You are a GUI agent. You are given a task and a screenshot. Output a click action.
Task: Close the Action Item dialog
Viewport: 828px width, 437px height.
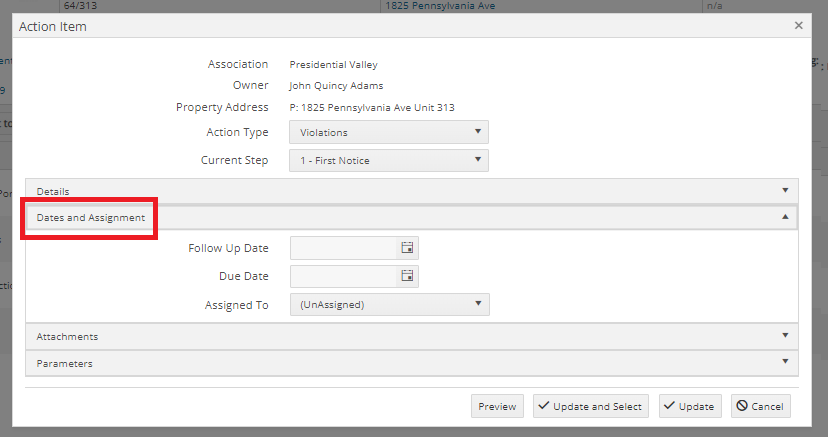pyautogui.click(x=798, y=25)
